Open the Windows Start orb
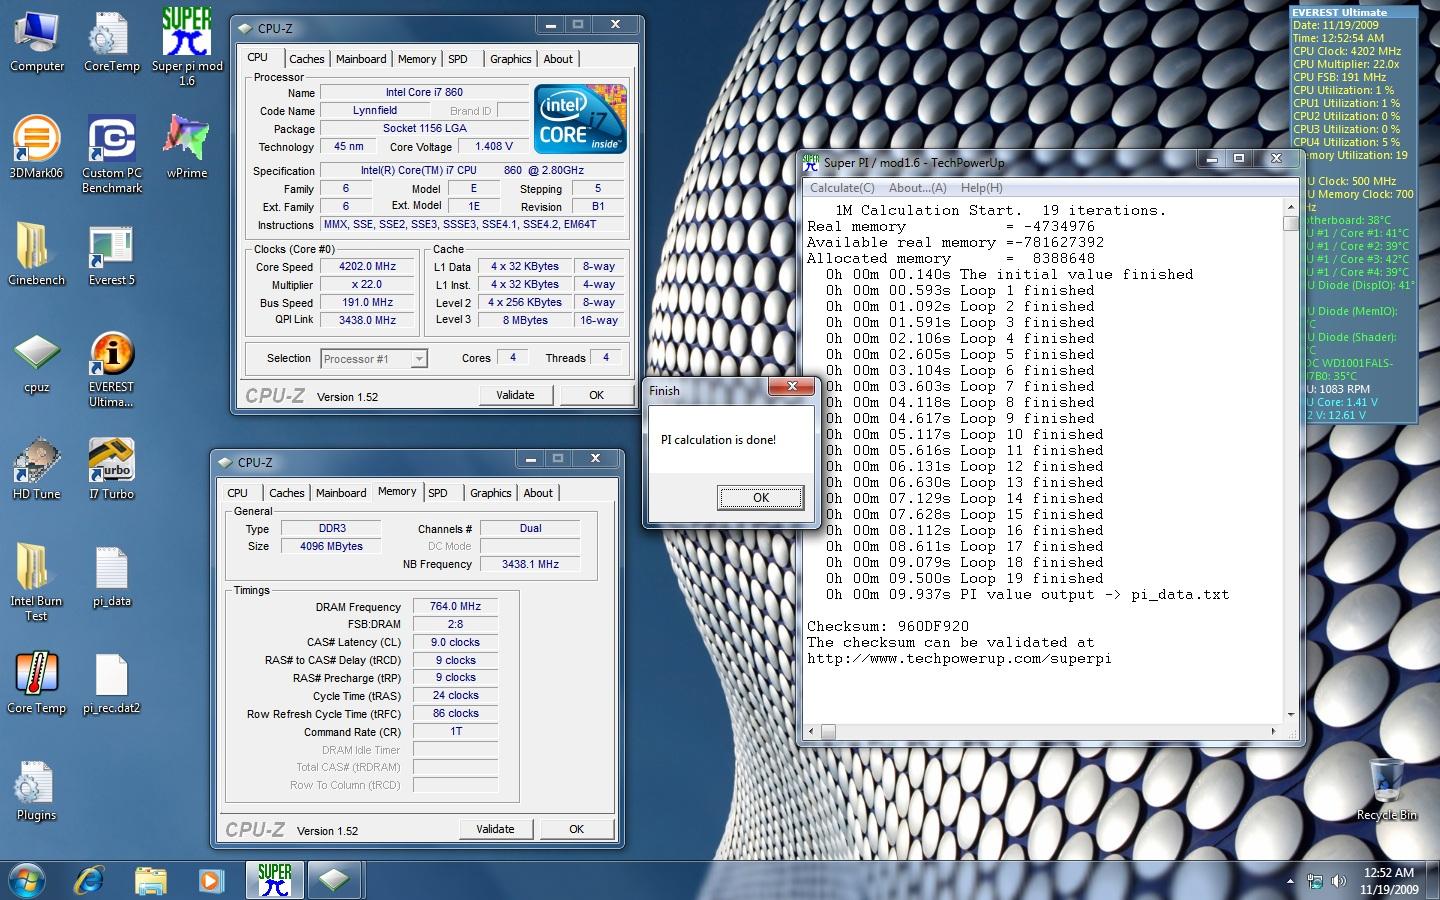 27,880
